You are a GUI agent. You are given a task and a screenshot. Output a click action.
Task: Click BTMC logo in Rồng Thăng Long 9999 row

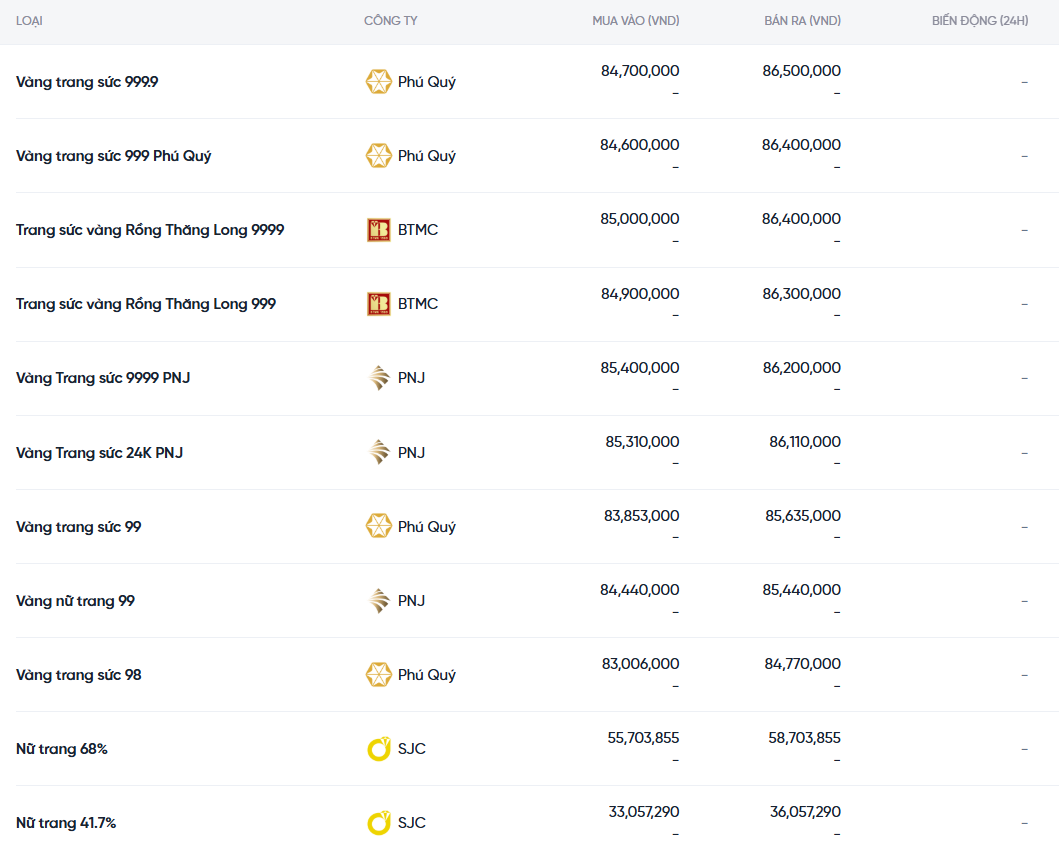[x=378, y=230]
